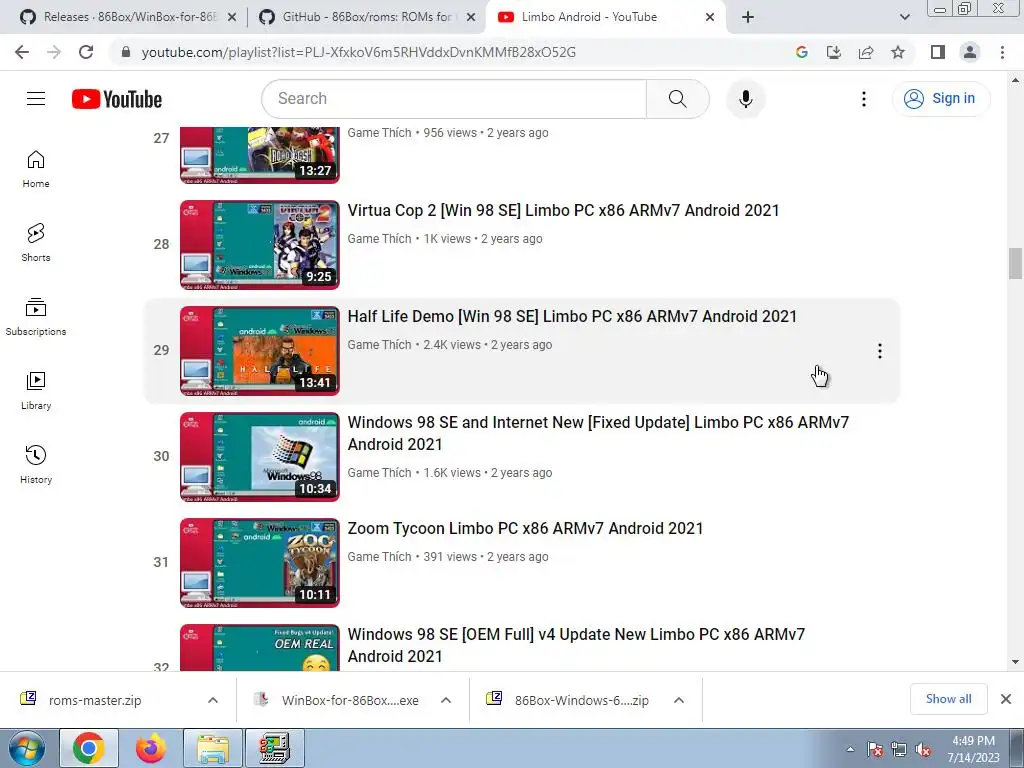Viewport: 1024px width, 768px height.
Task: Open the Virtua Cop 2 thumbnail
Action: pos(260,245)
